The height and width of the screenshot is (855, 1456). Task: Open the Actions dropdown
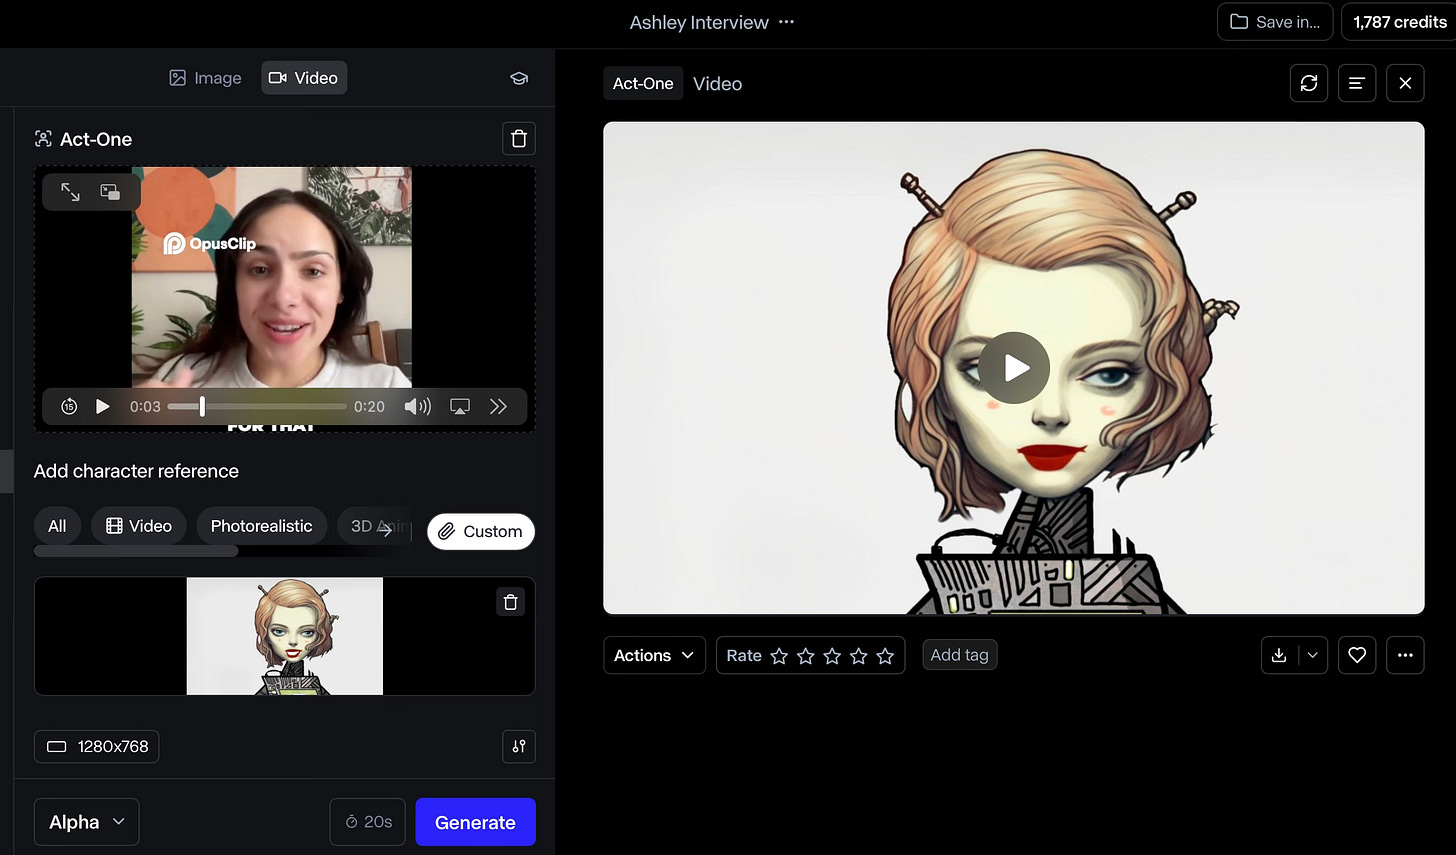[654, 655]
